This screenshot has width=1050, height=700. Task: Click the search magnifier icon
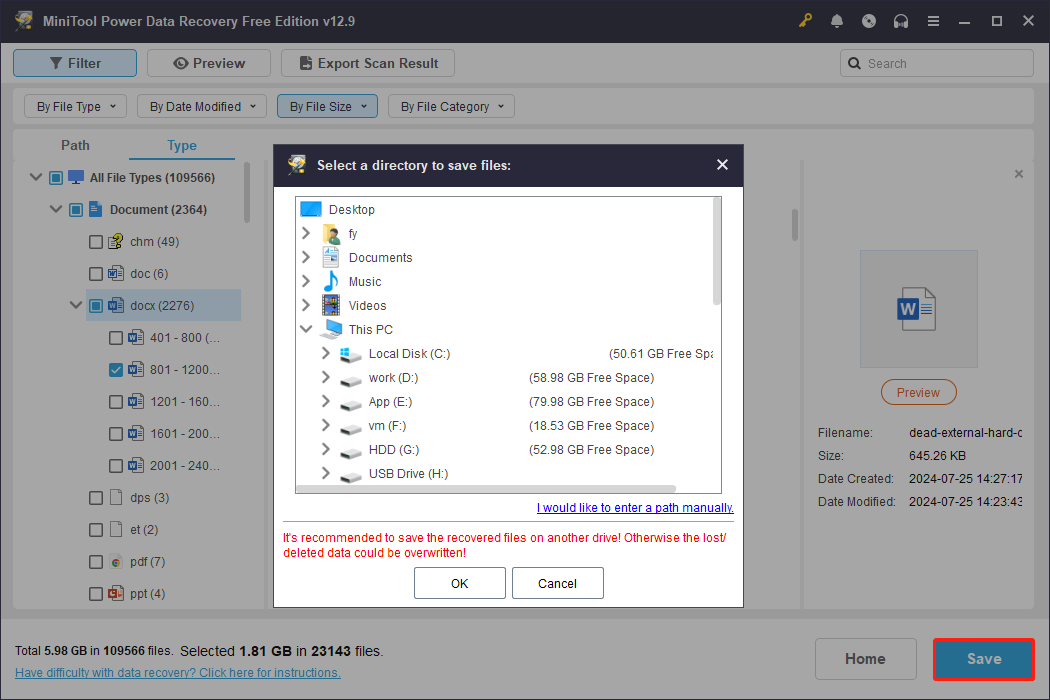[x=854, y=64]
